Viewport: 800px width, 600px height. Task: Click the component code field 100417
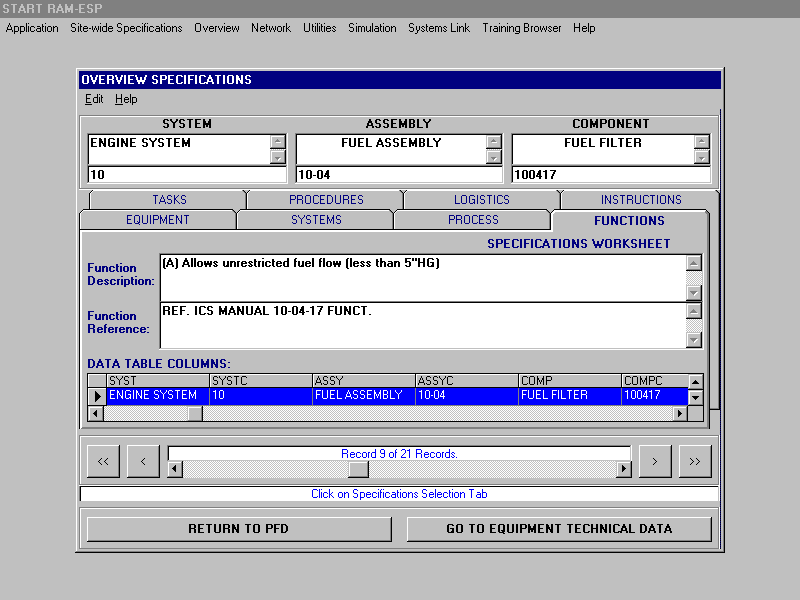point(611,174)
